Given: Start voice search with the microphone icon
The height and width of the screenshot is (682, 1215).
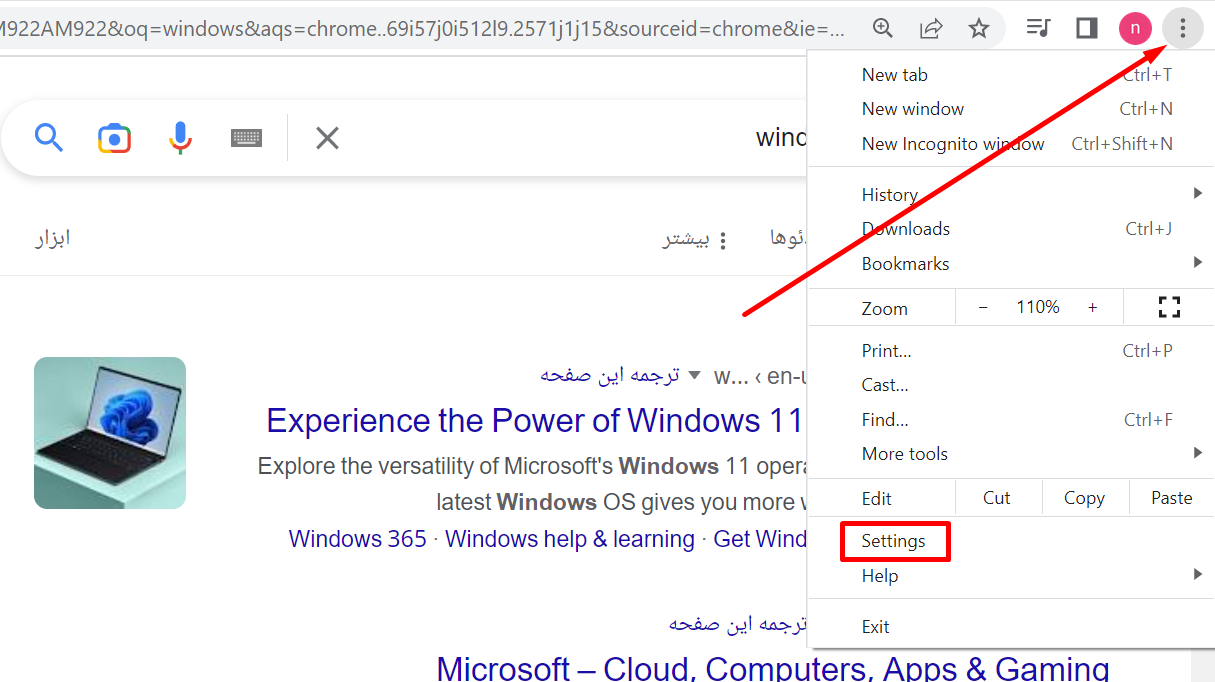Looking at the screenshot, I should click(180, 138).
